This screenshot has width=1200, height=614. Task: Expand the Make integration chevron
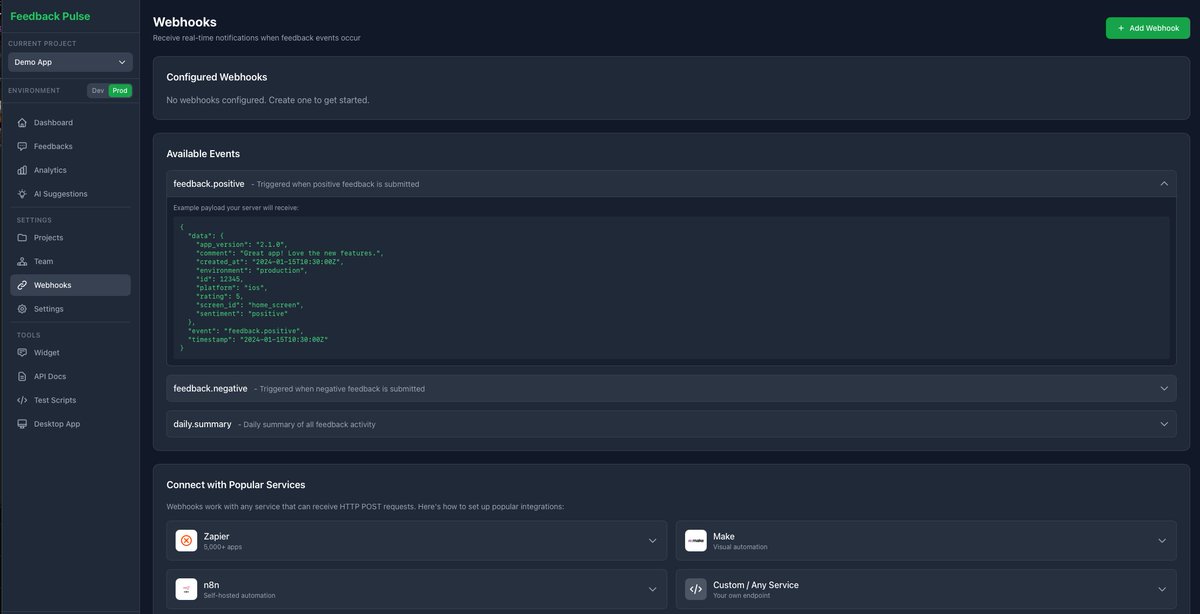(1162, 541)
